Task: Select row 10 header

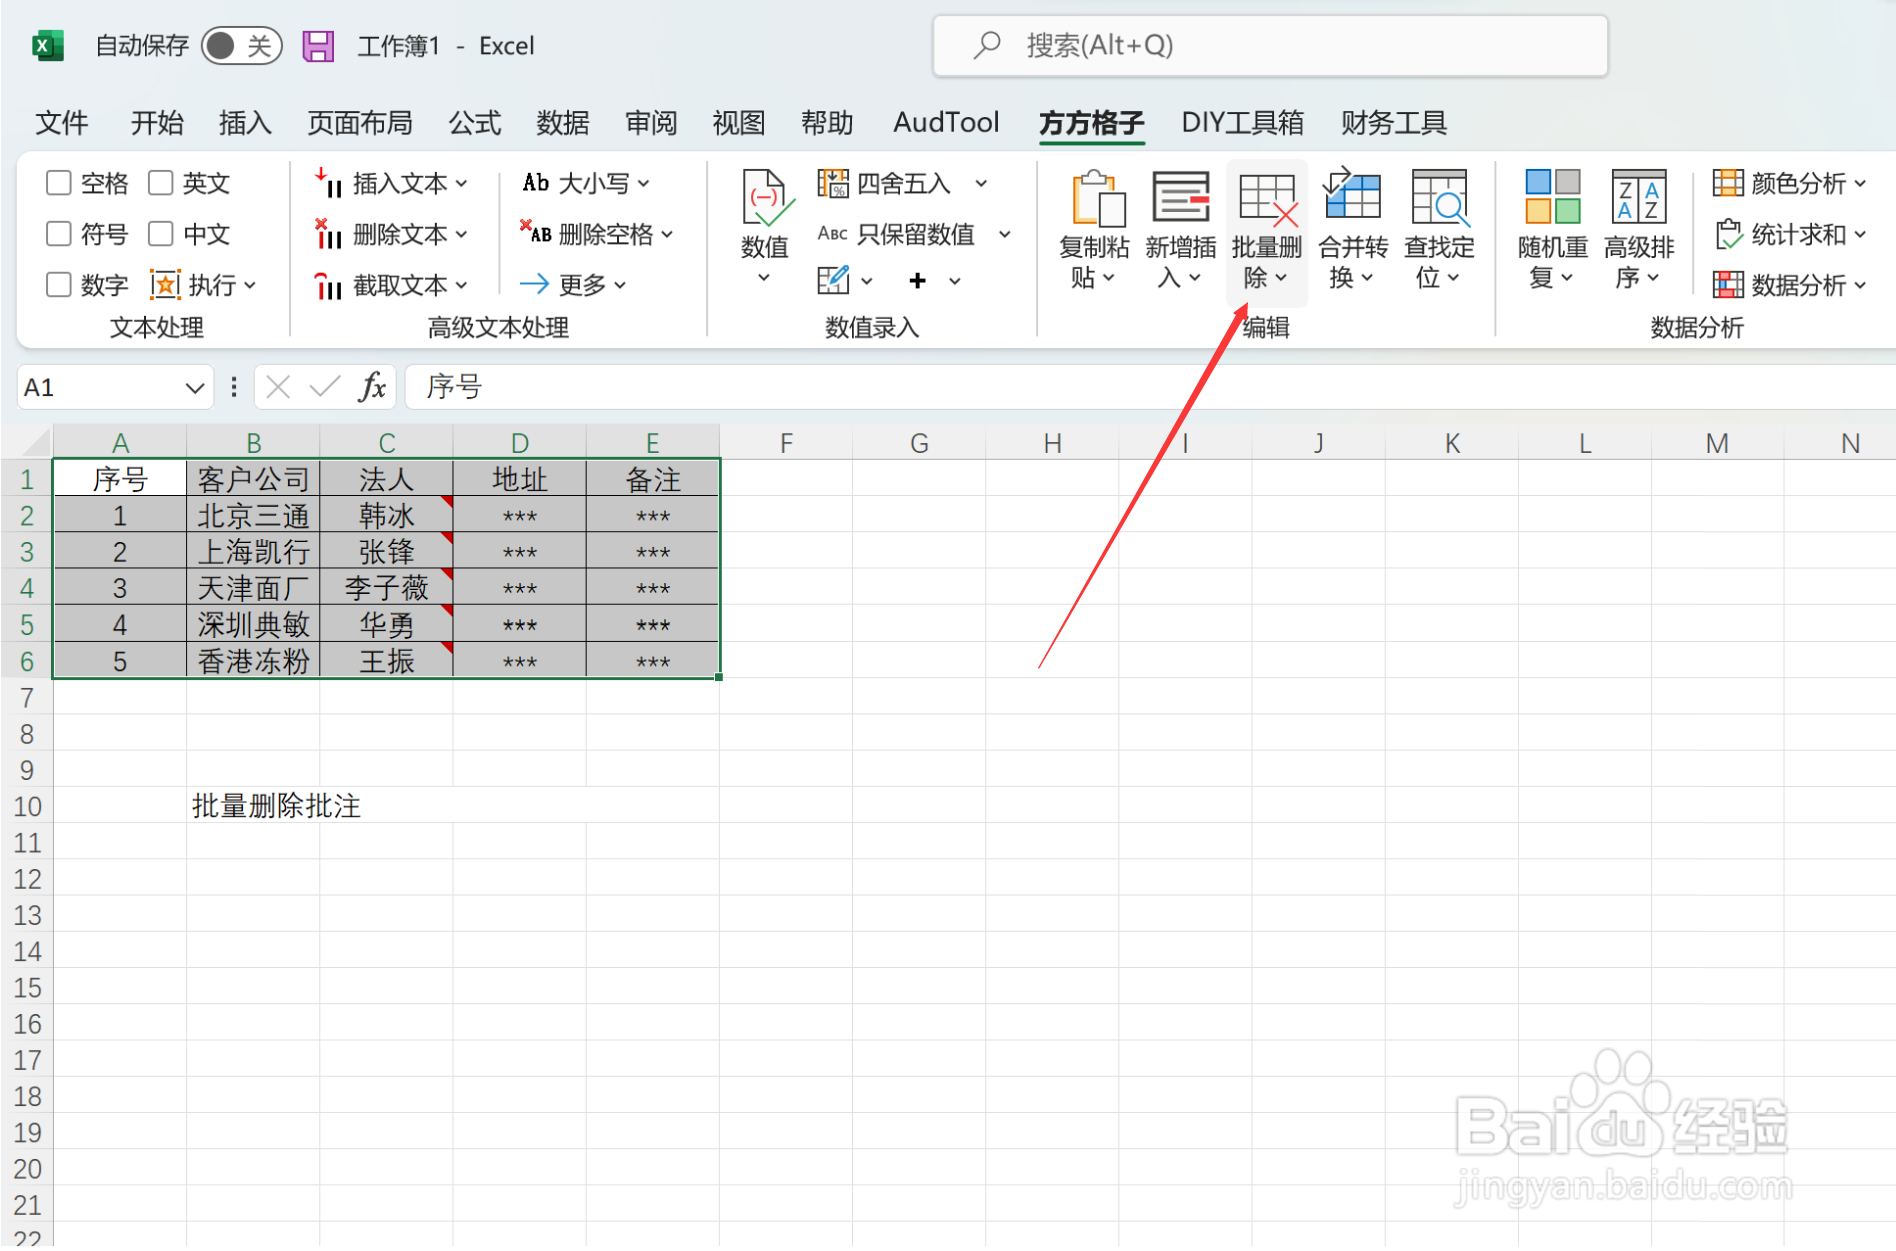Action: (27, 806)
